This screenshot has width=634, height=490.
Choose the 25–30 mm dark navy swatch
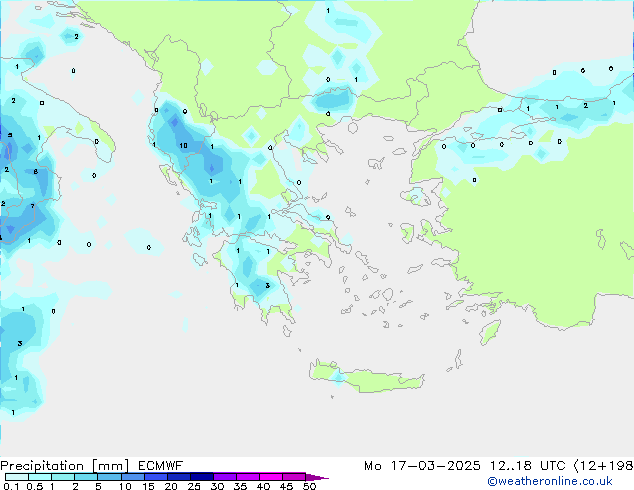[202, 477]
